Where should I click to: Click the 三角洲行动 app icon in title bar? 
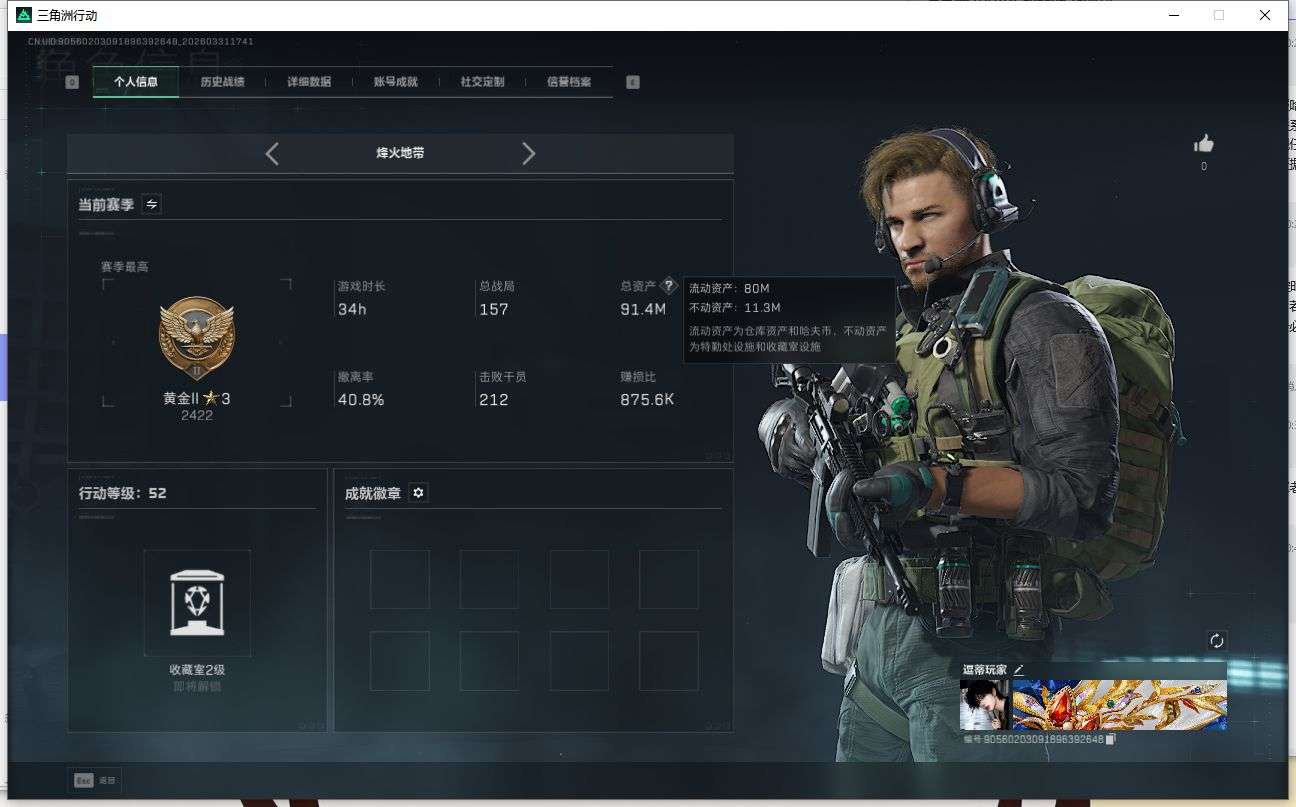[24, 15]
